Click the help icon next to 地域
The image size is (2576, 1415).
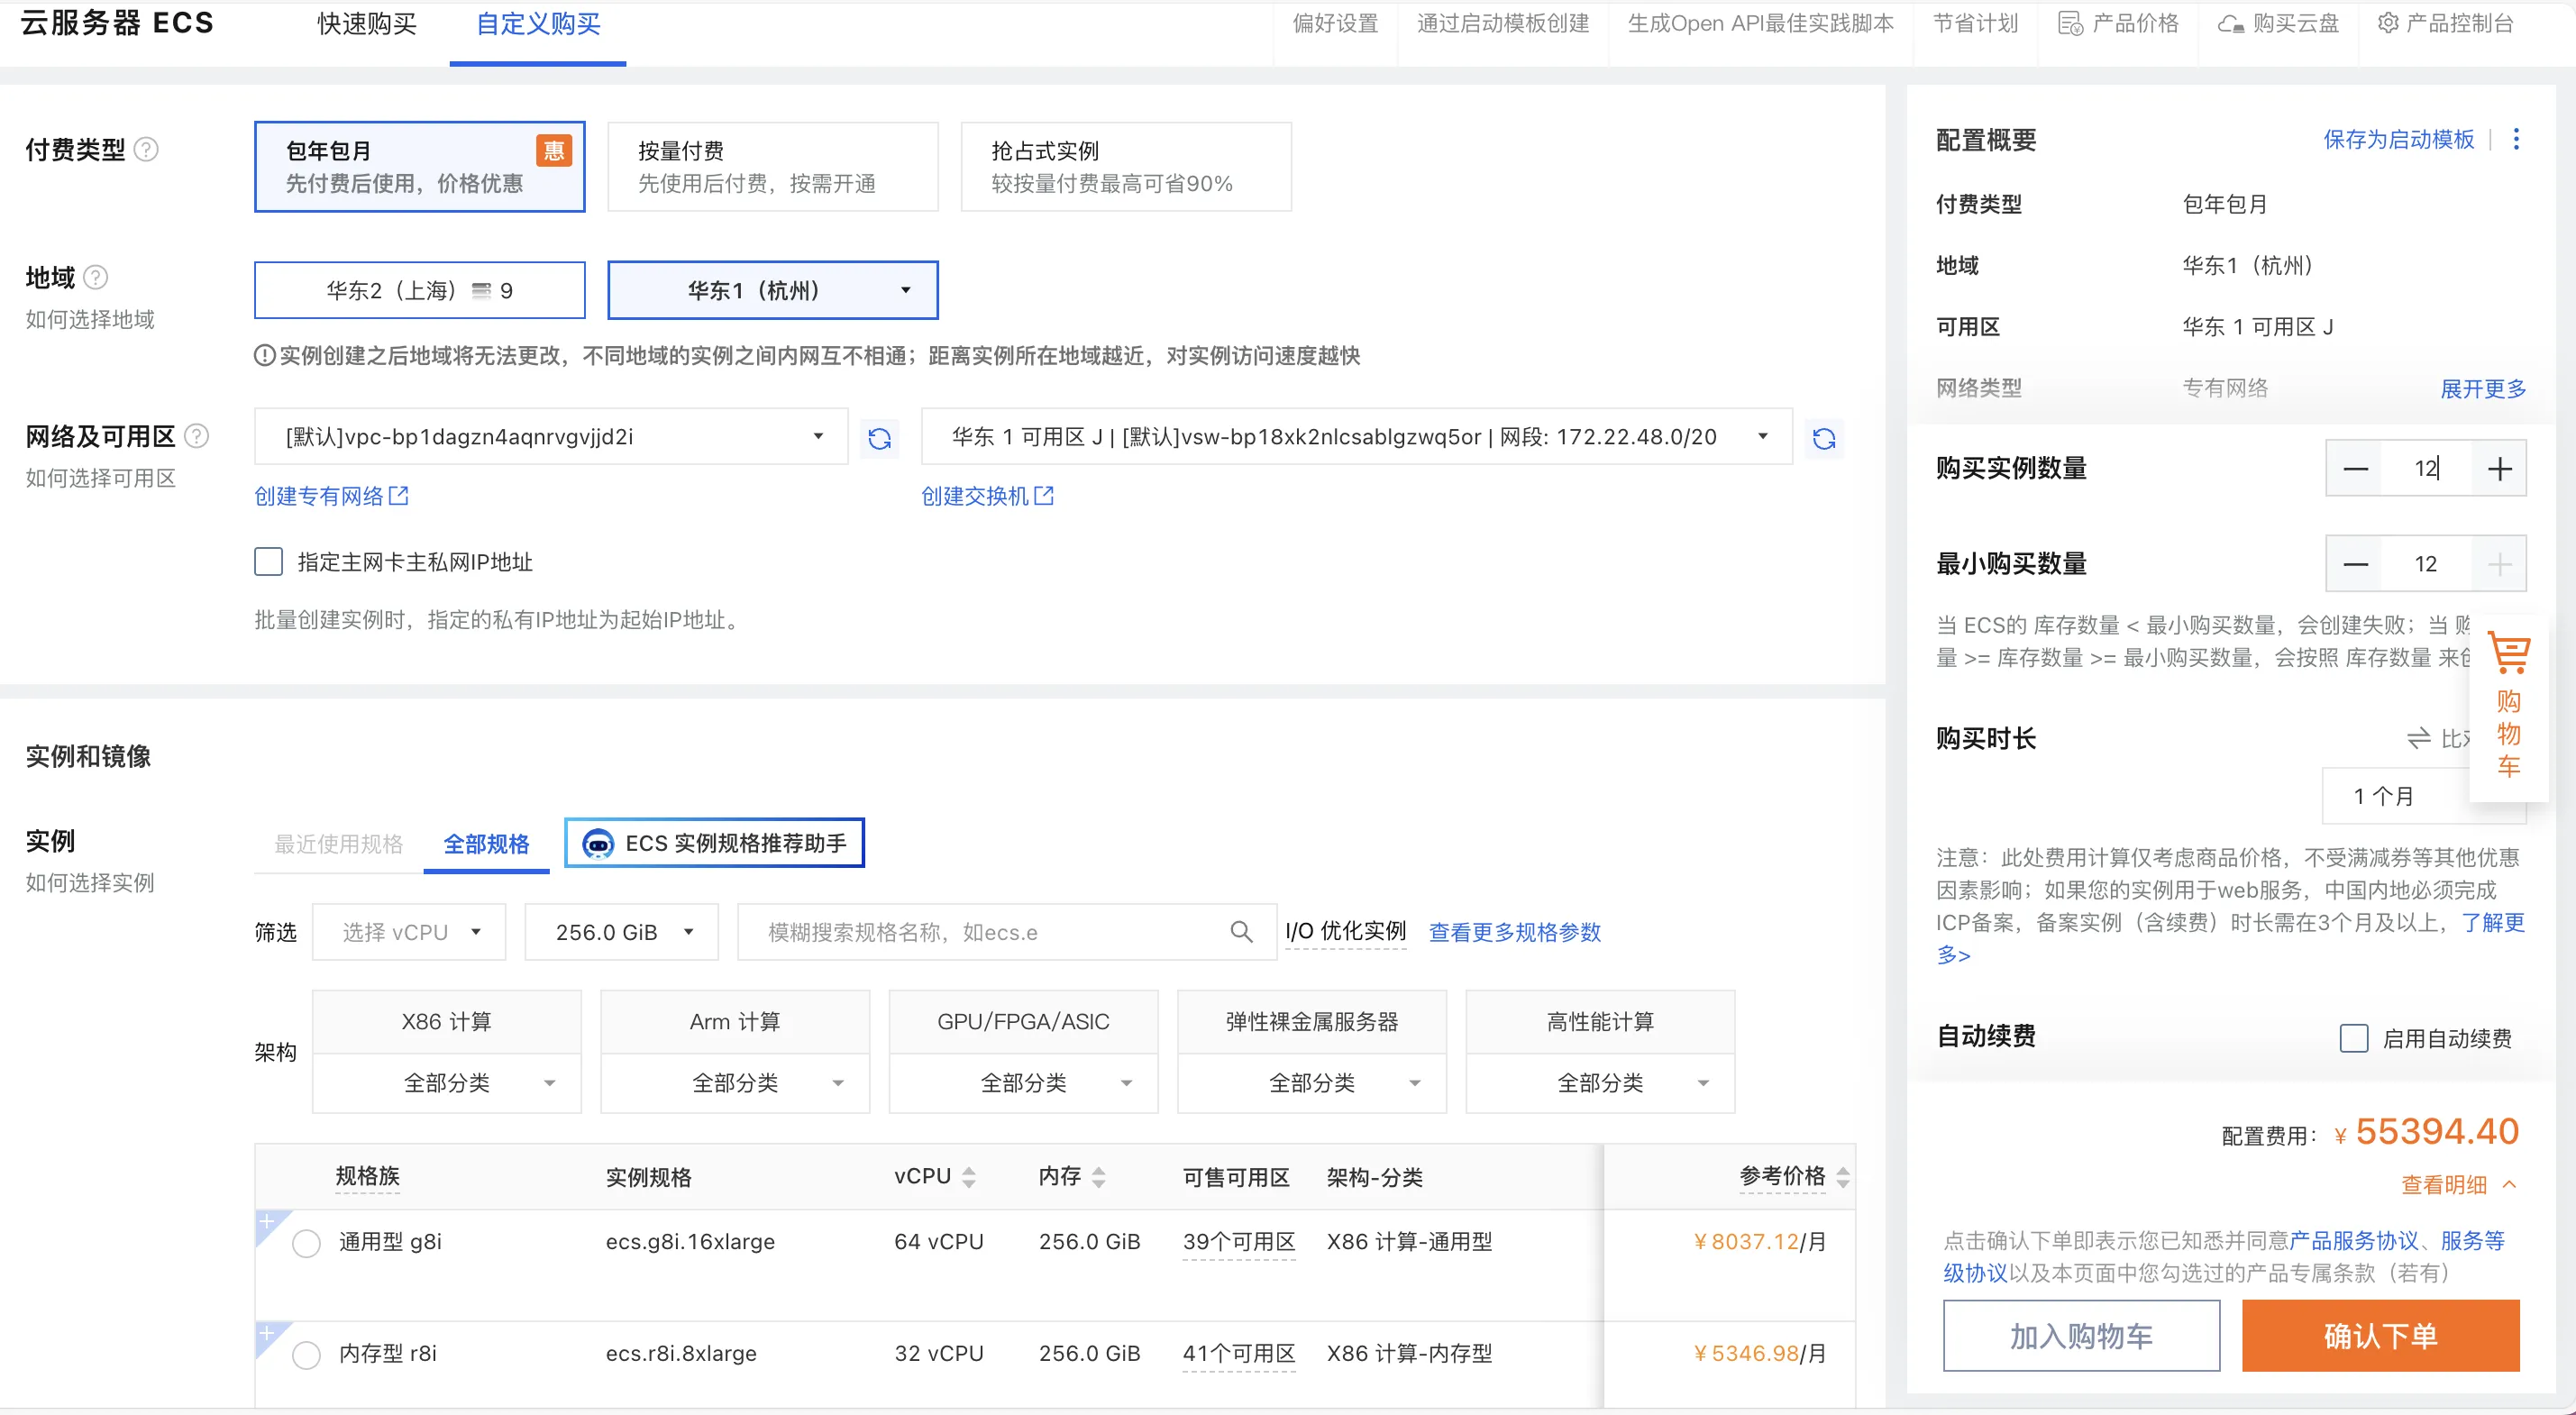pos(96,277)
